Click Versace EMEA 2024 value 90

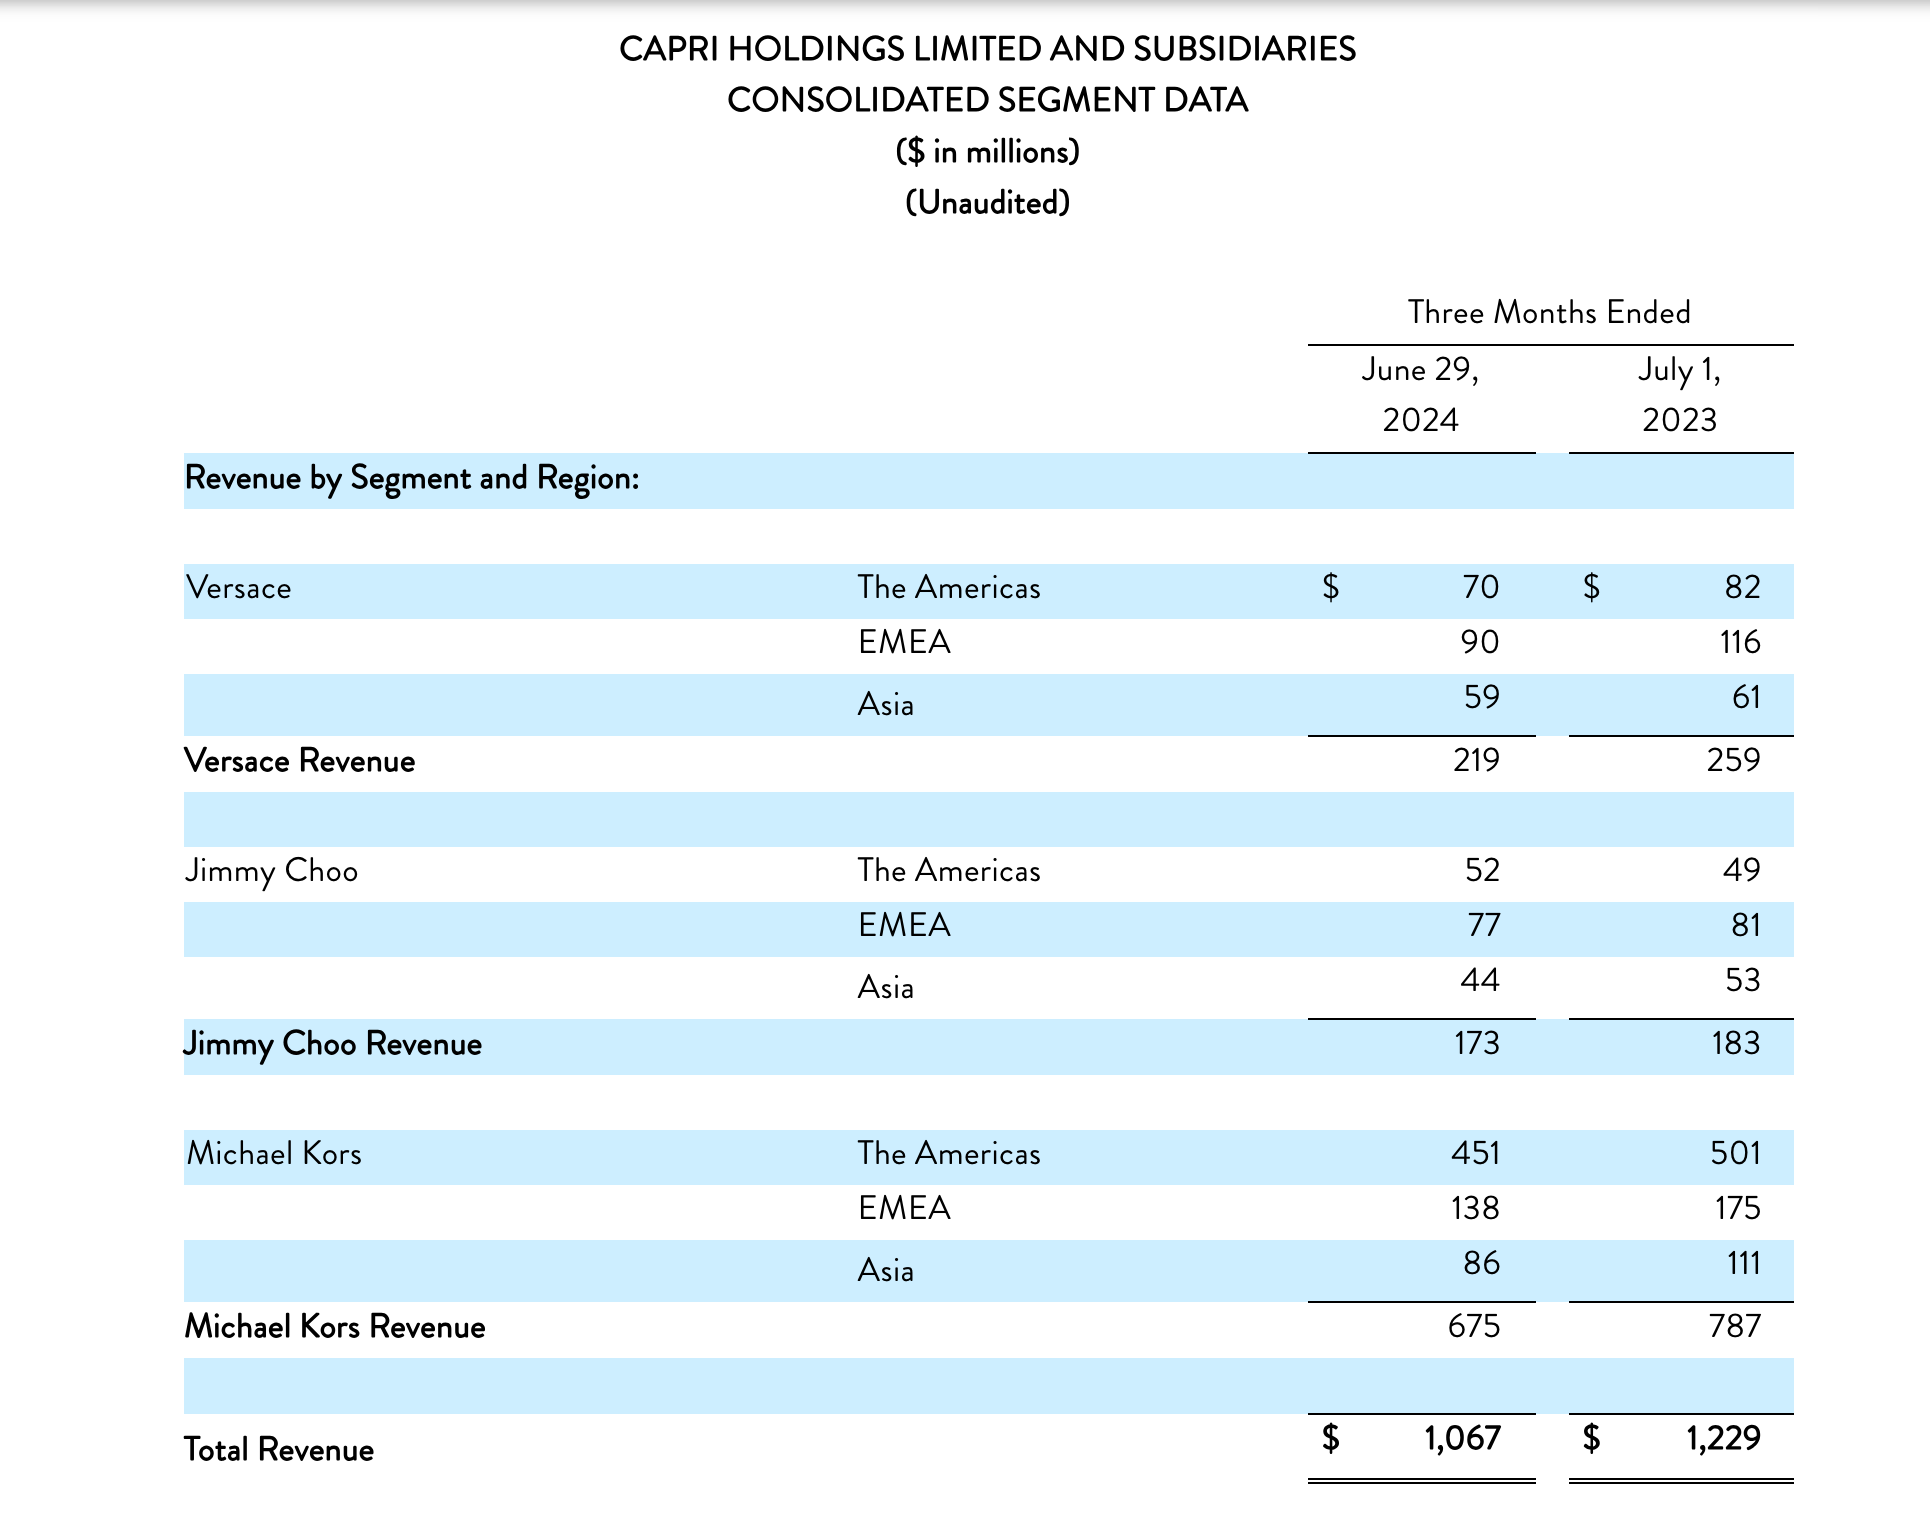[1480, 642]
